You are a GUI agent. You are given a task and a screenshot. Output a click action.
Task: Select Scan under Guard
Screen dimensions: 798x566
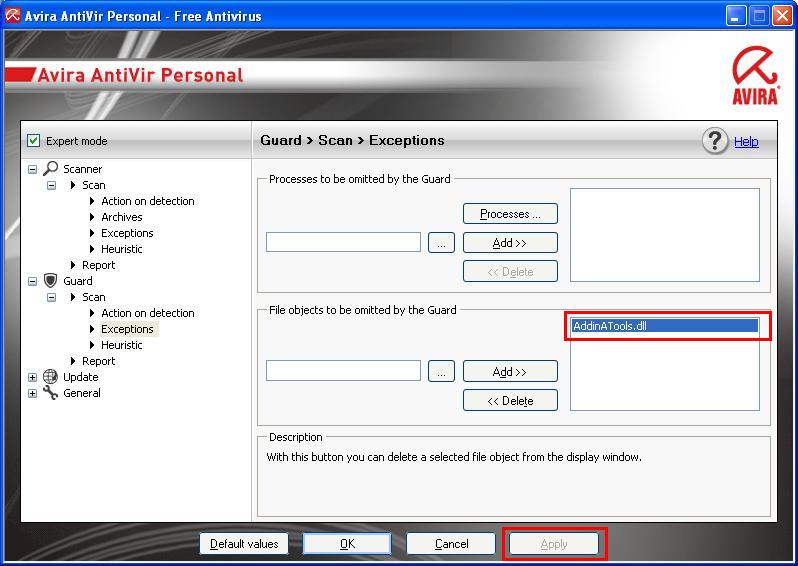(x=94, y=297)
